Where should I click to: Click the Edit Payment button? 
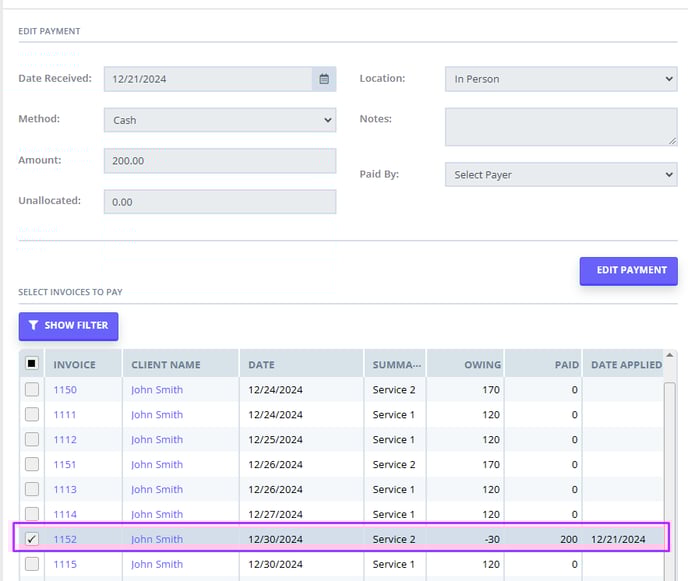point(628,271)
